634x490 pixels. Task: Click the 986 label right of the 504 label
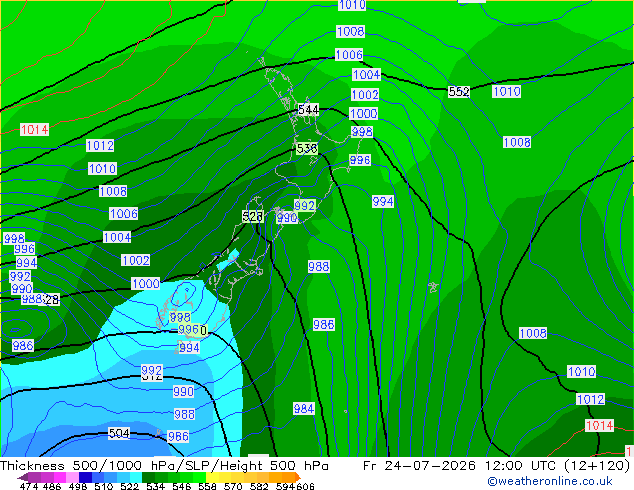(x=178, y=437)
